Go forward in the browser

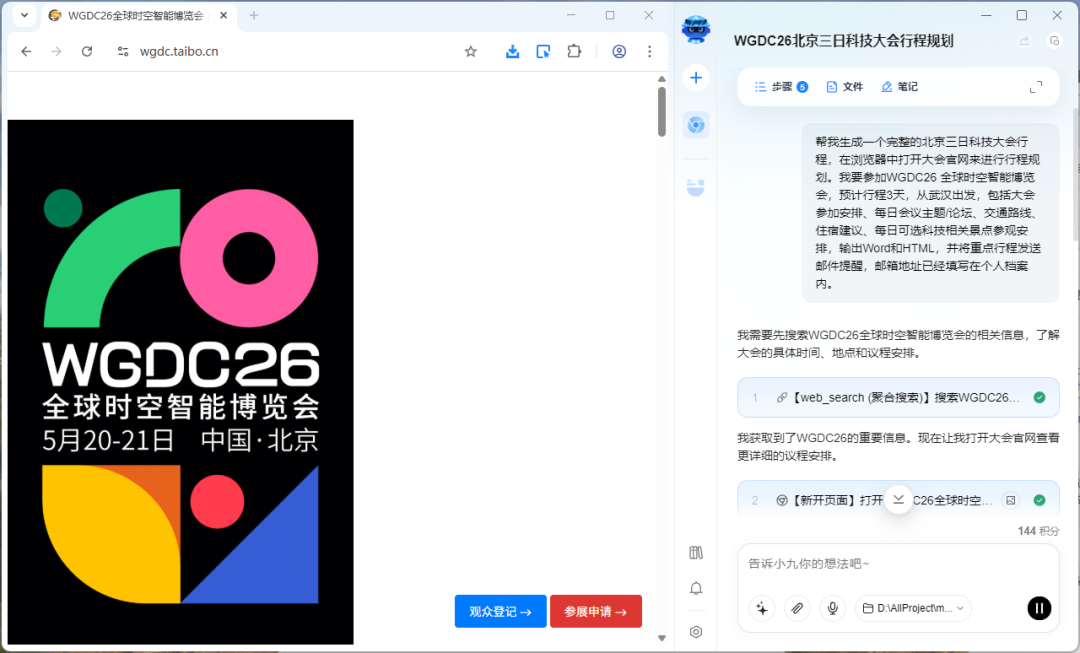coord(56,52)
